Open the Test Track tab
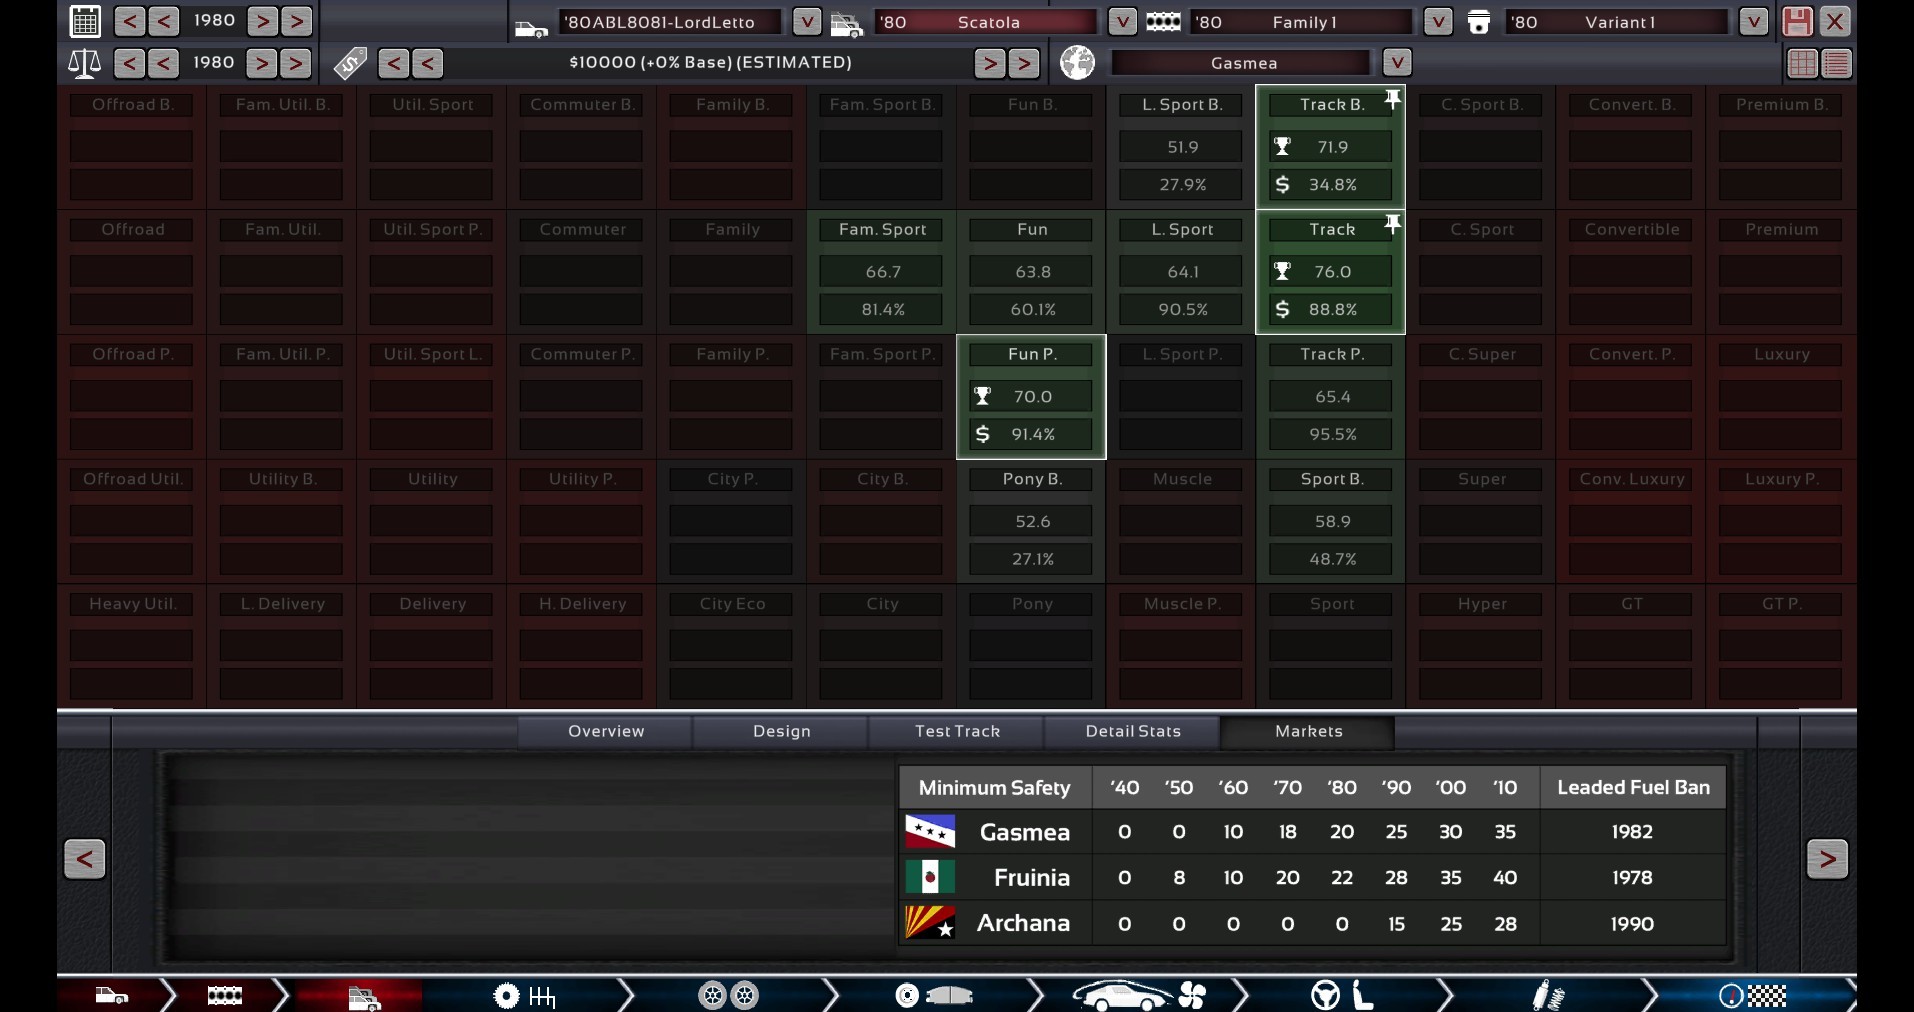Screen dimensions: 1914x1012 957,731
